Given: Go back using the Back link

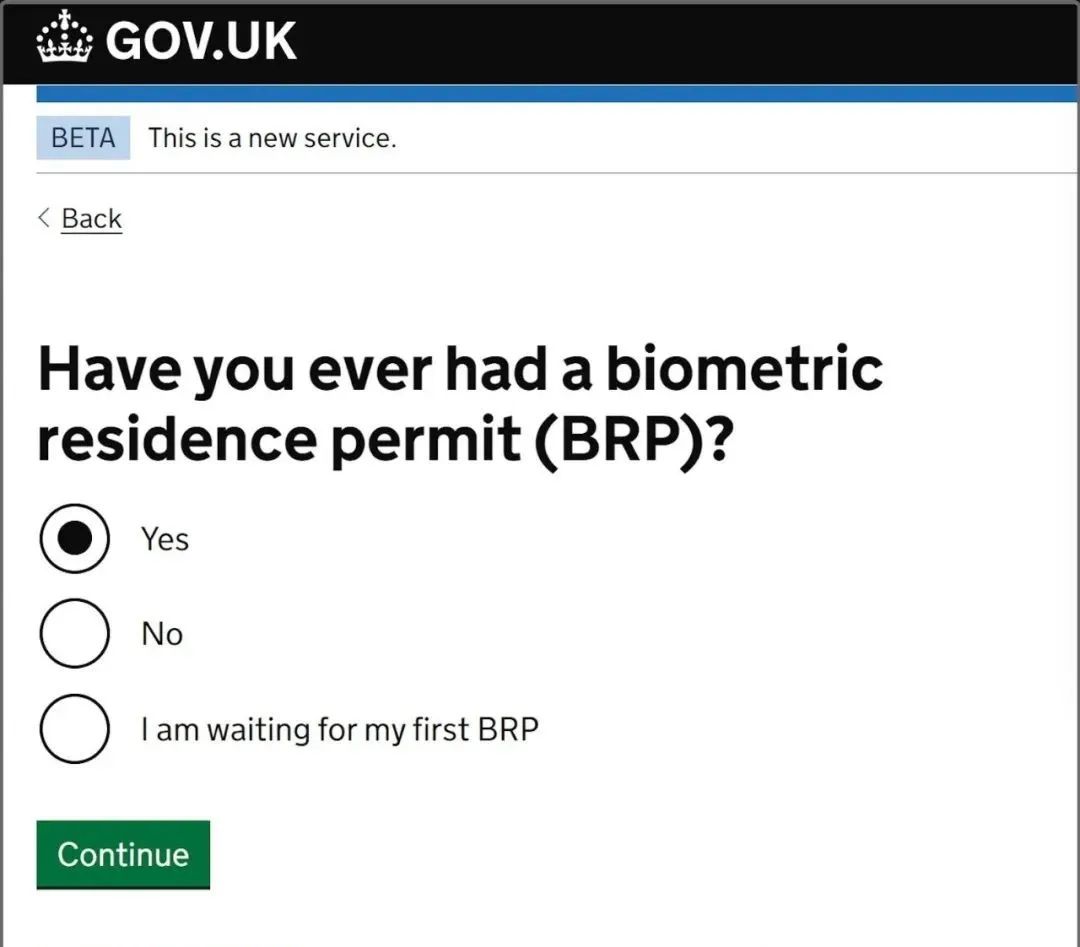Looking at the screenshot, I should [92, 218].
